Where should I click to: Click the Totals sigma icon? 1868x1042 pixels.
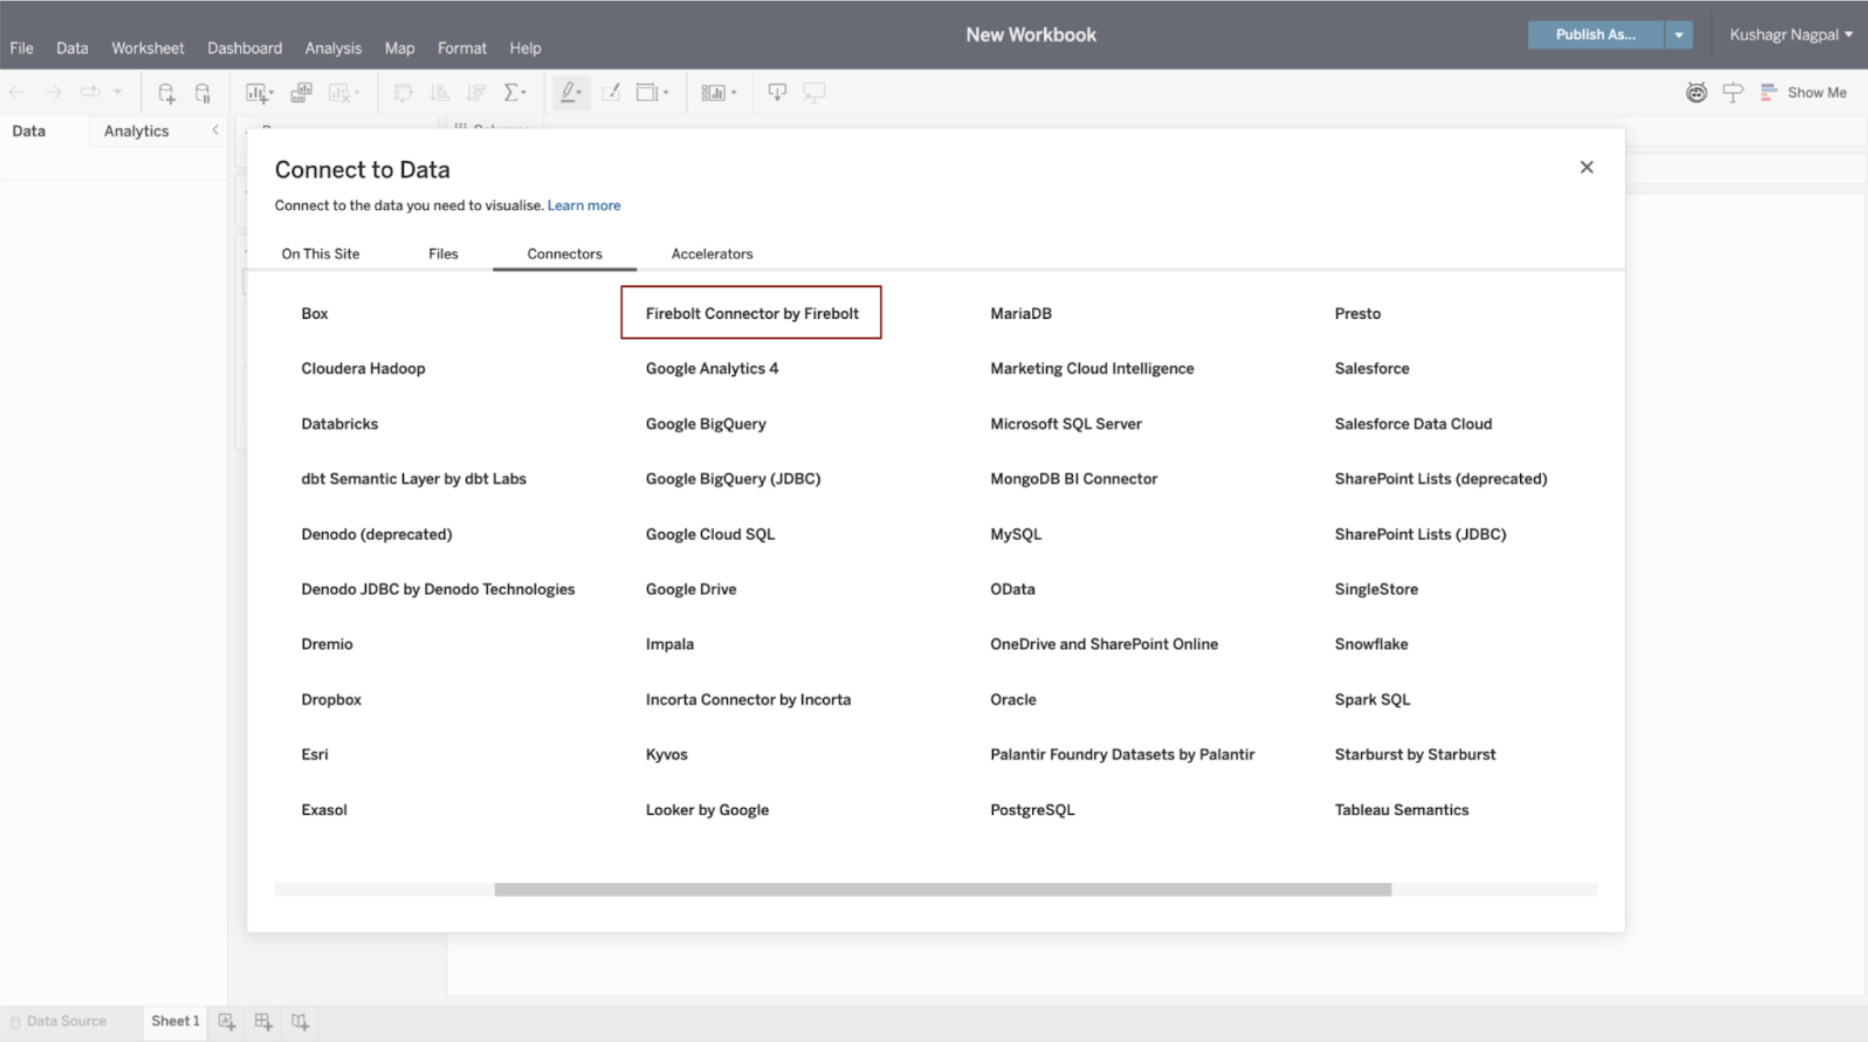click(x=513, y=93)
